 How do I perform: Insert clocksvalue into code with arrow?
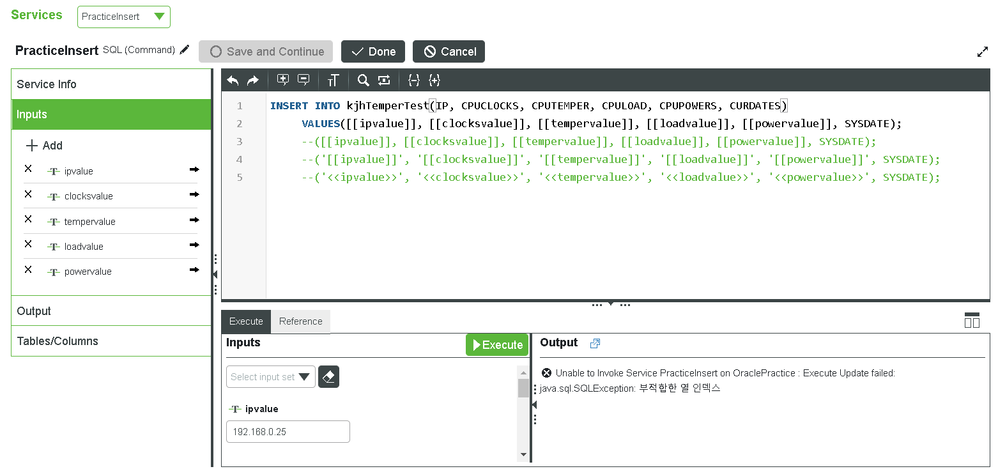(x=194, y=195)
